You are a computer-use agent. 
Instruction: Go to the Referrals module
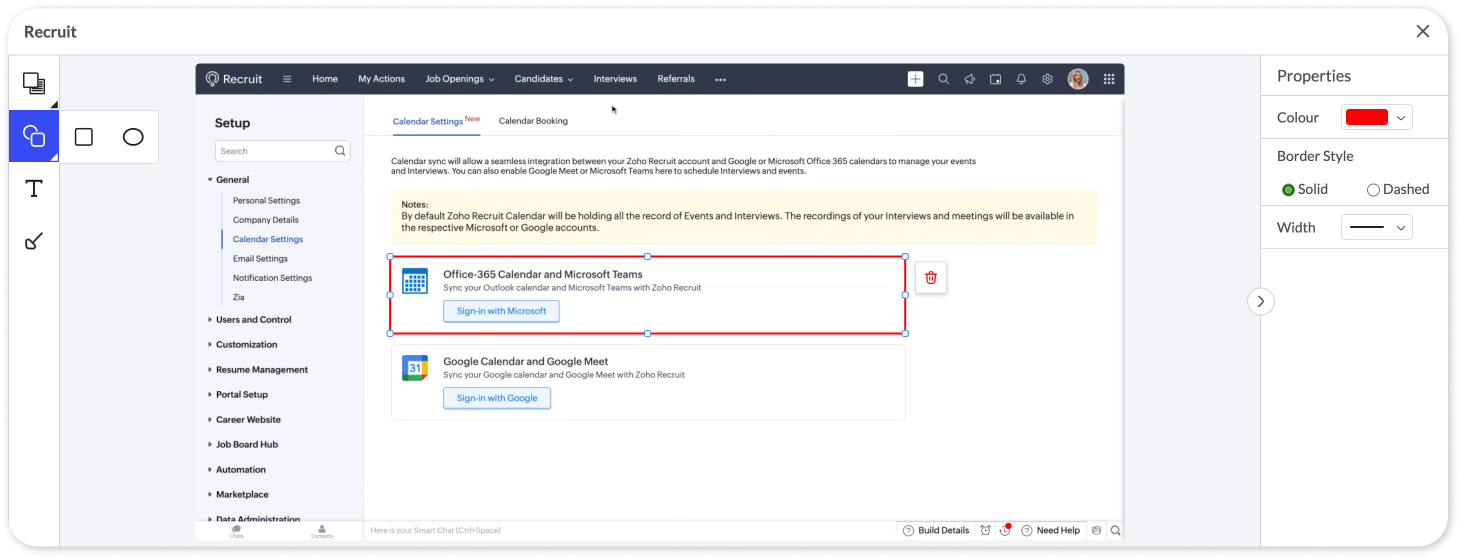676,79
